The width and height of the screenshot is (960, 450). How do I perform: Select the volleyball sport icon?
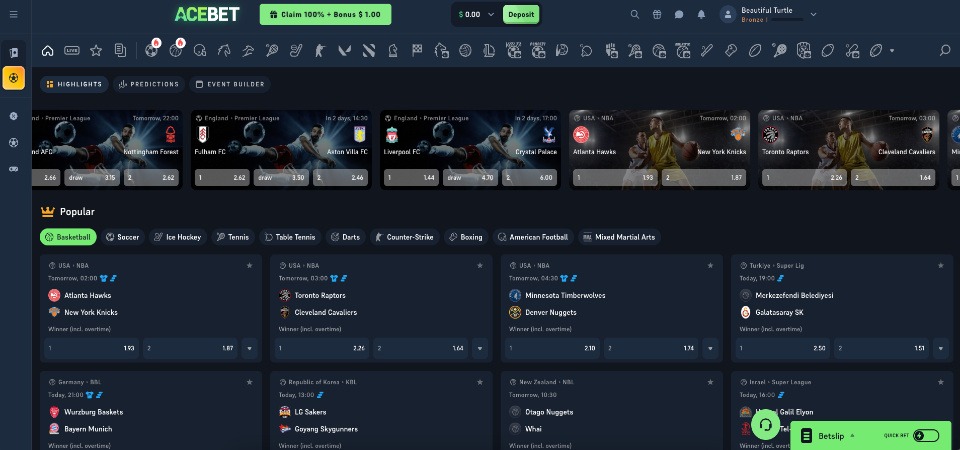pos(465,51)
